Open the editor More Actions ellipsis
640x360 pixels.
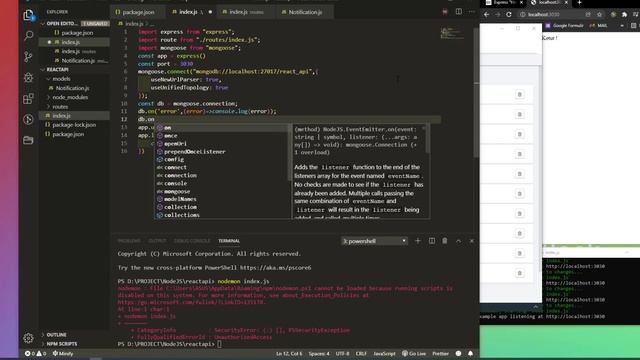[471, 12]
